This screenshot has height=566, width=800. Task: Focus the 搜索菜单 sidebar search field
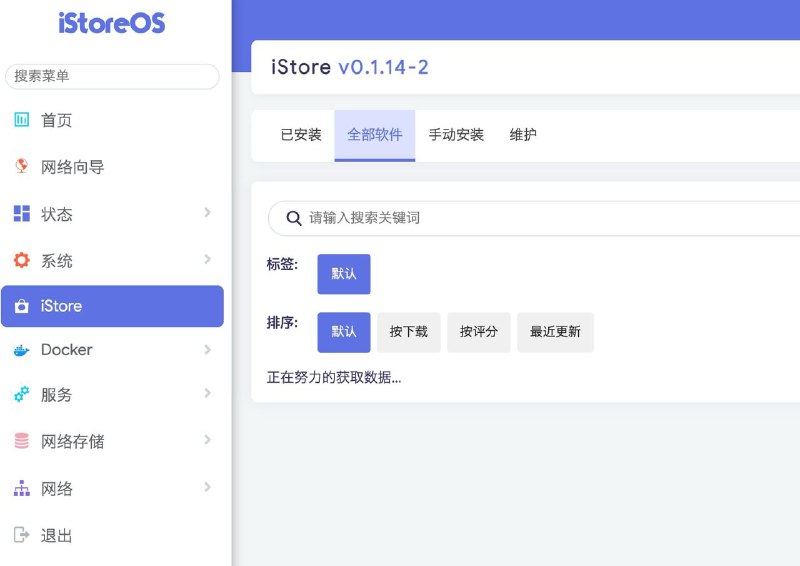click(112, 77)
